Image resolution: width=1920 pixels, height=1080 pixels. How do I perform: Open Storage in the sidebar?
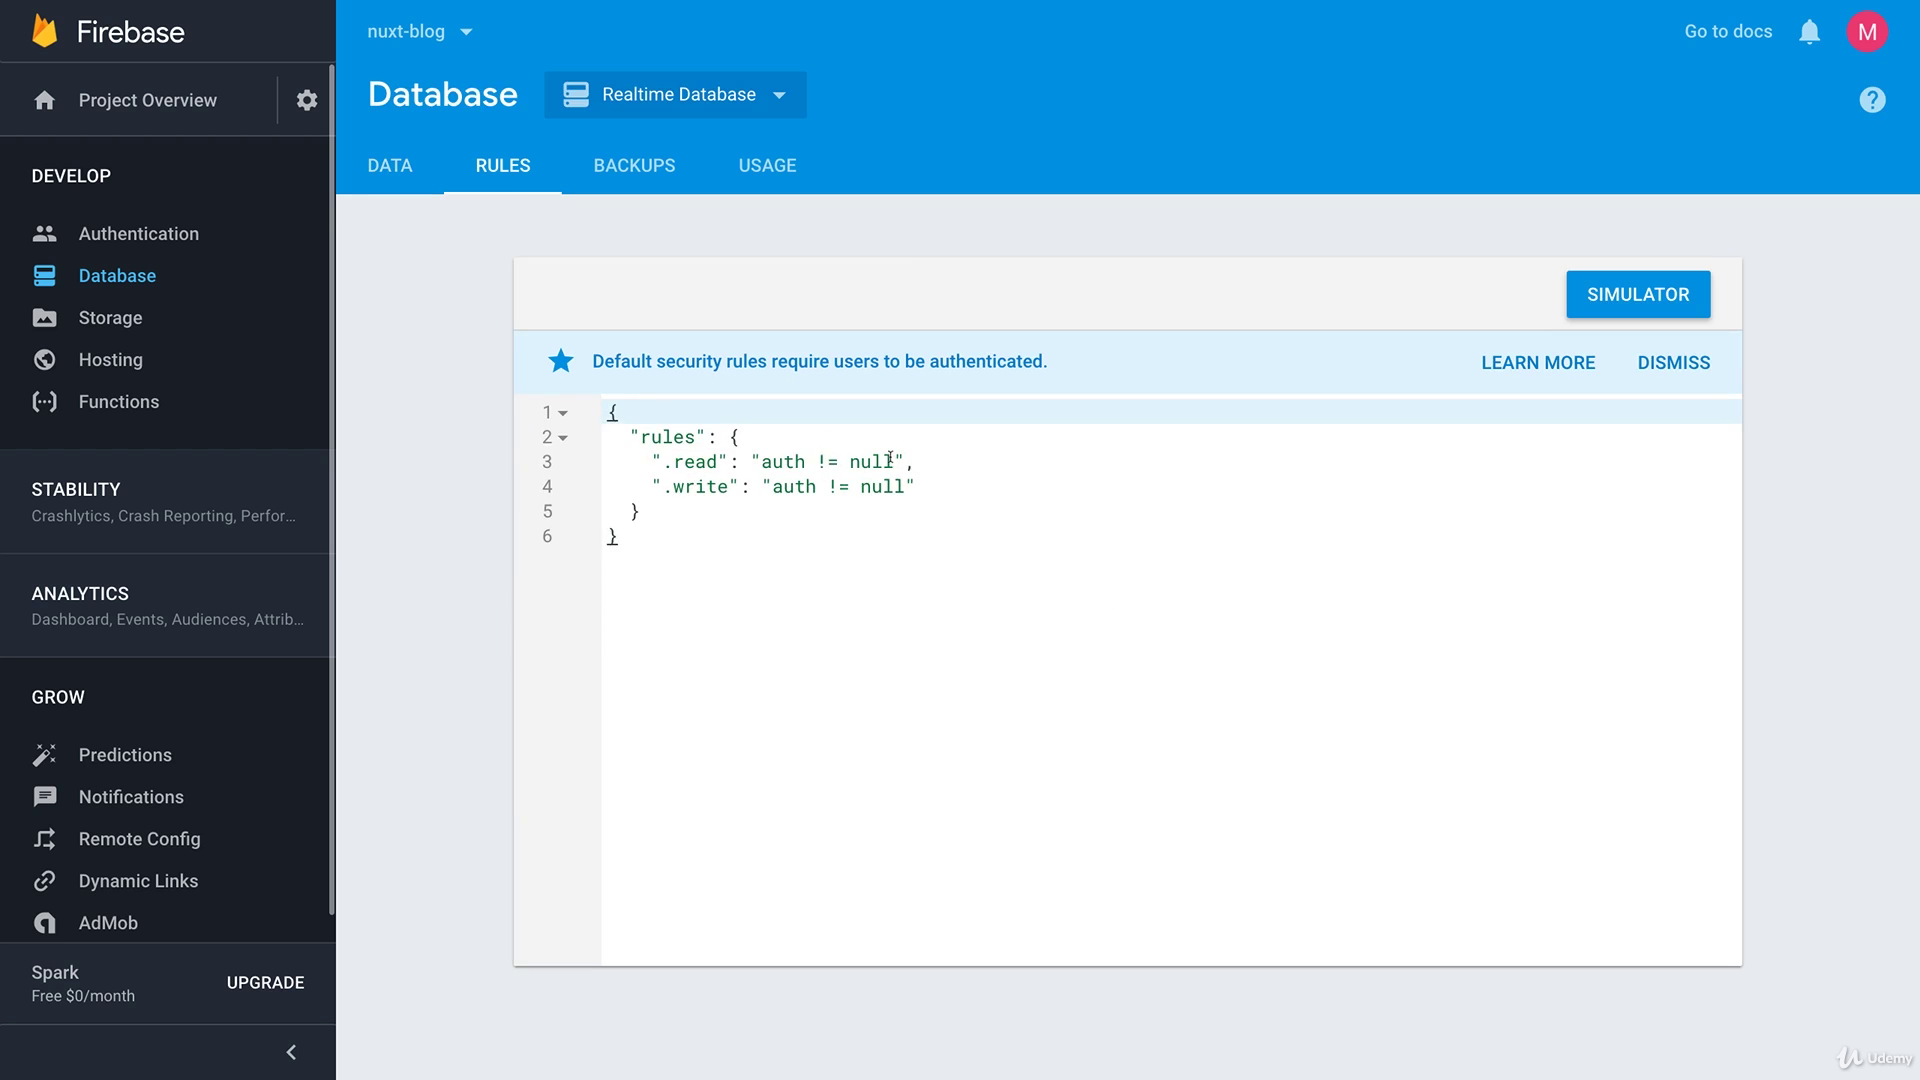point(110,318)
